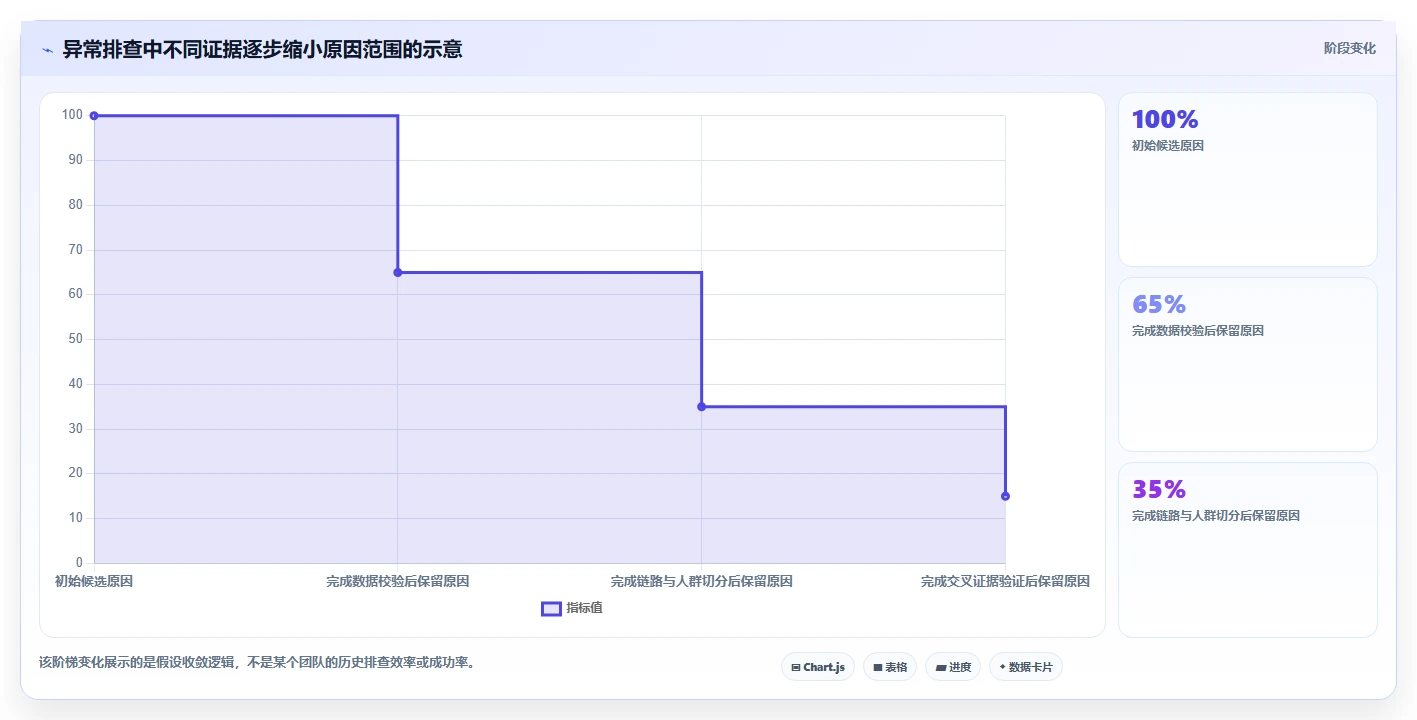Click y-axis tick label 100
Viewport: 1417px width, 720px height.
click(x=72, y=115)
